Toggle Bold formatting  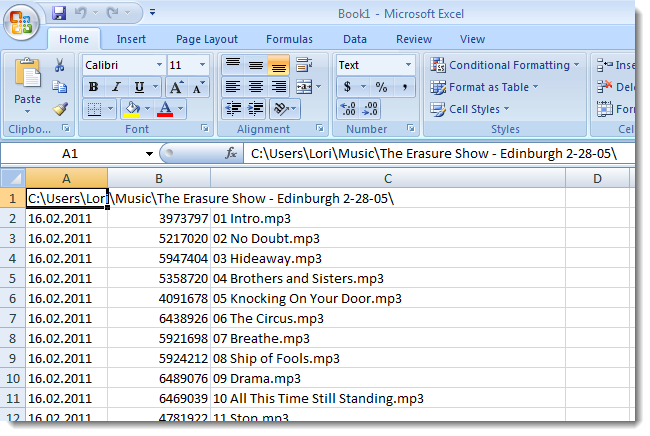[94, 87]
